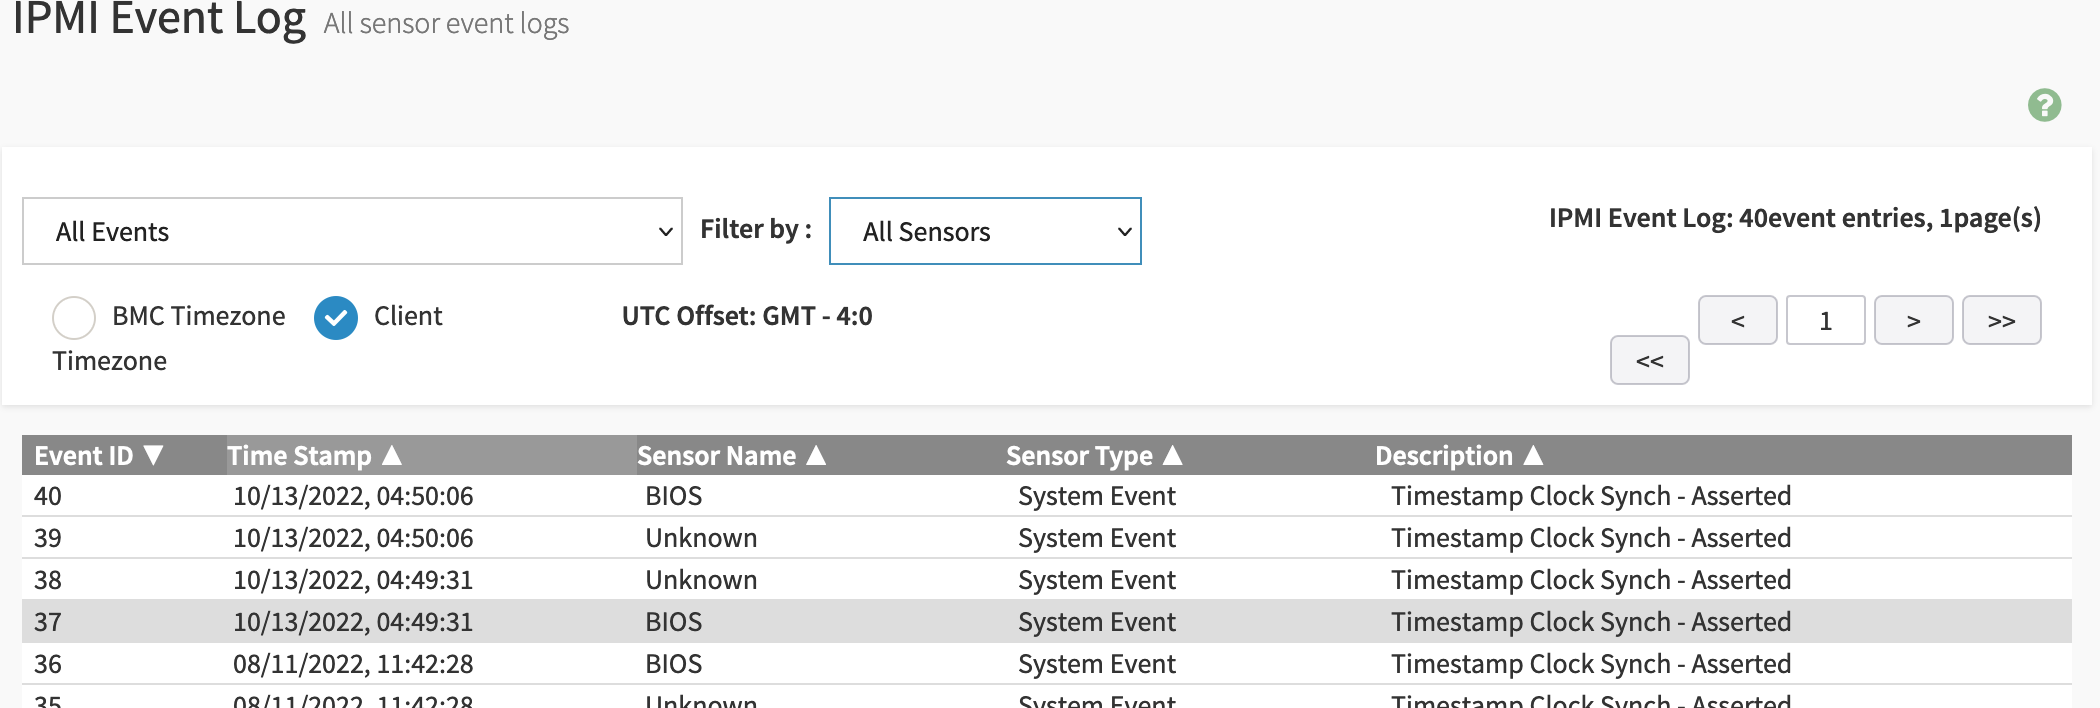Screen dimensions: 2100x708
Task: Sort by Event ID descending arrow
Action: tap(154, 456)
